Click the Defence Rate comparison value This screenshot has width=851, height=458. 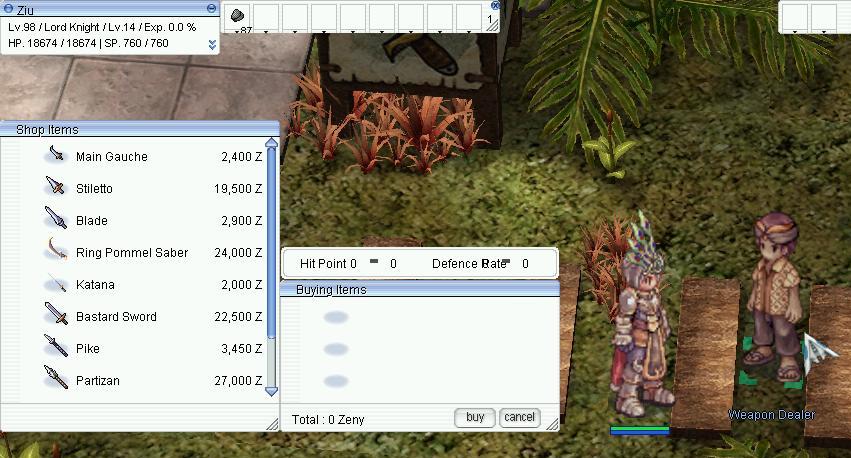click(x=525, y=264)
